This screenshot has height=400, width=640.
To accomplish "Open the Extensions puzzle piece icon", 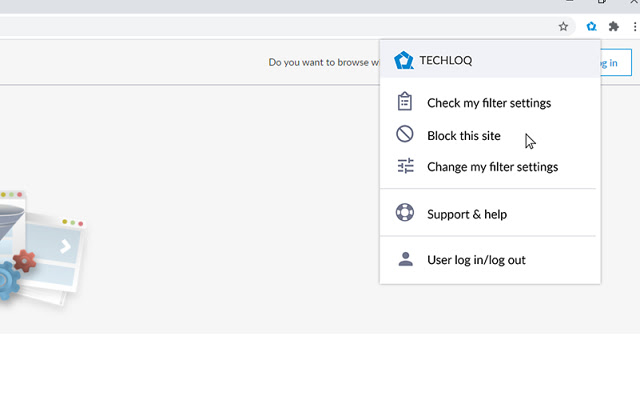I will (614, 27).
